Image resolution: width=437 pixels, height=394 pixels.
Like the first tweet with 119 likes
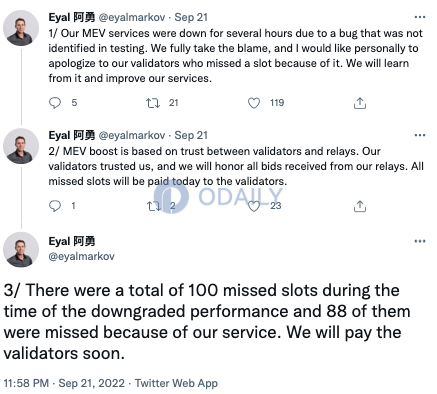pyautogui.click(x=254, y=103)
